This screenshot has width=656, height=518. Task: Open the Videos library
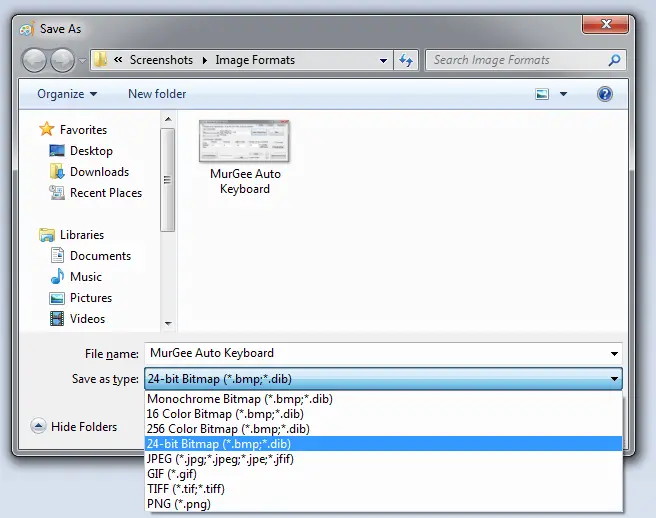(x=87, y=319)
